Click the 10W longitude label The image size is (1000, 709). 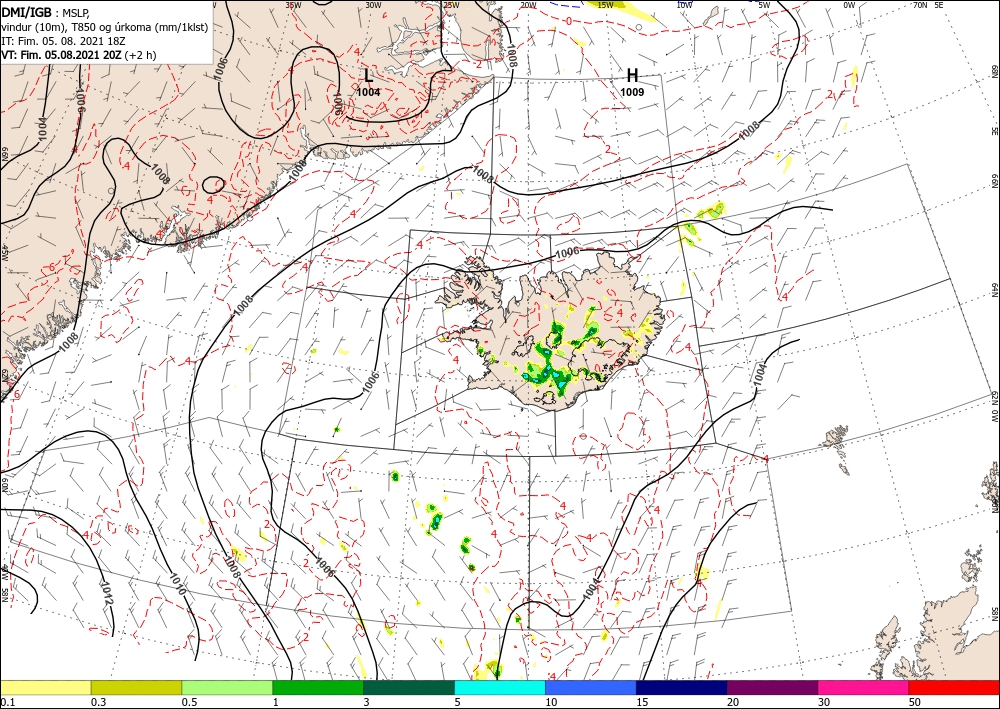684,5
